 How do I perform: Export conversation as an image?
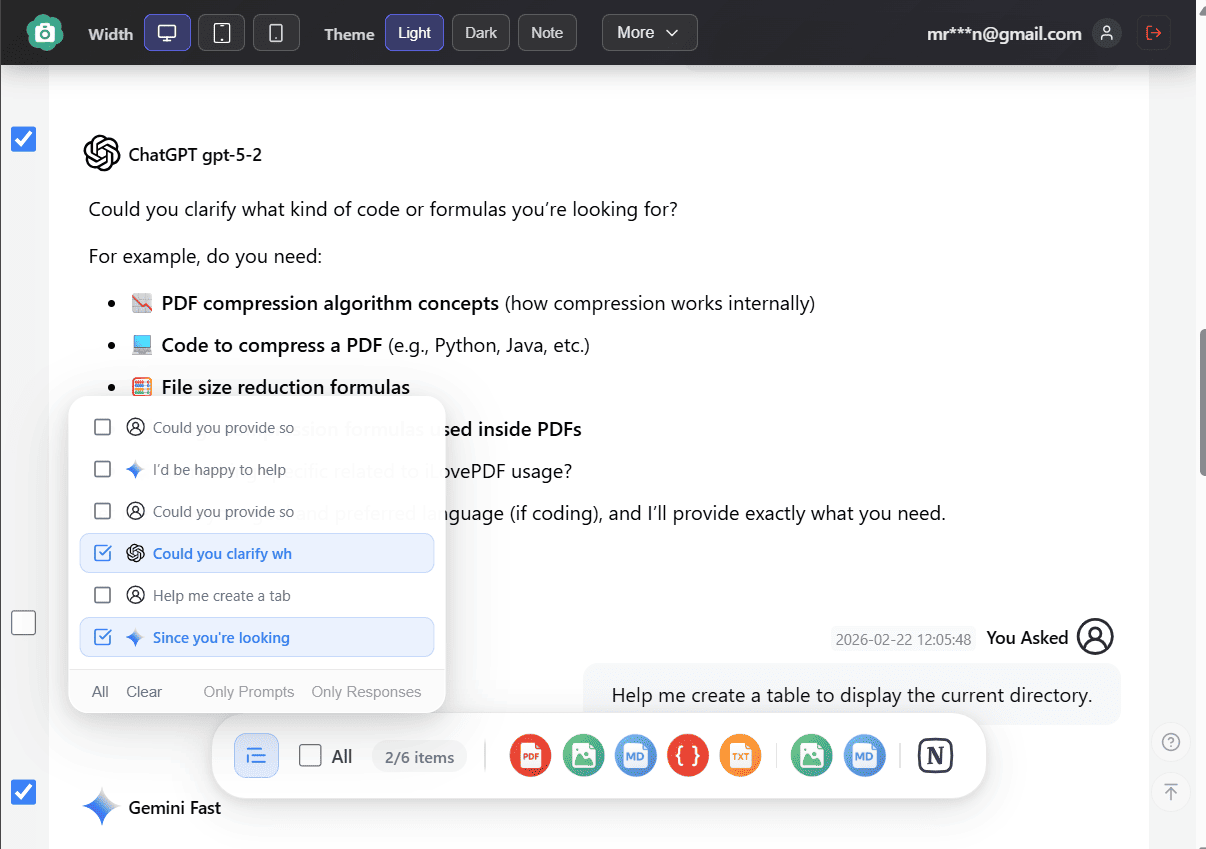click(x=583, y=755)
